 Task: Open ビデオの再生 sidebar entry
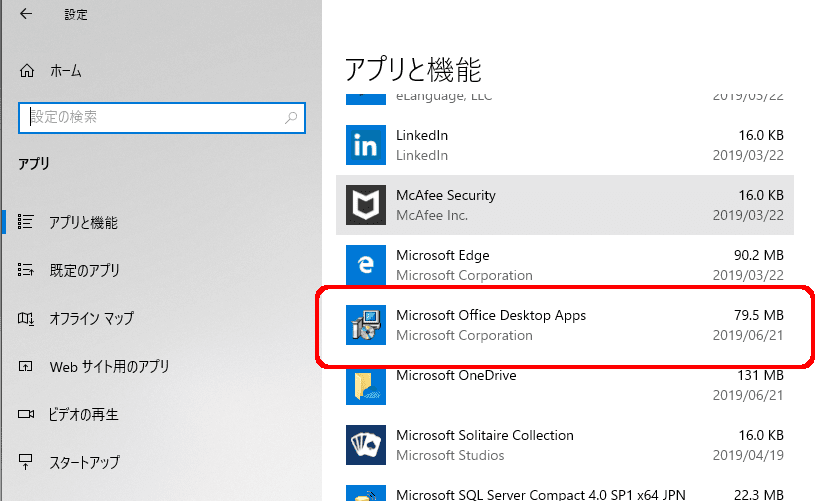tap(83, 414)
